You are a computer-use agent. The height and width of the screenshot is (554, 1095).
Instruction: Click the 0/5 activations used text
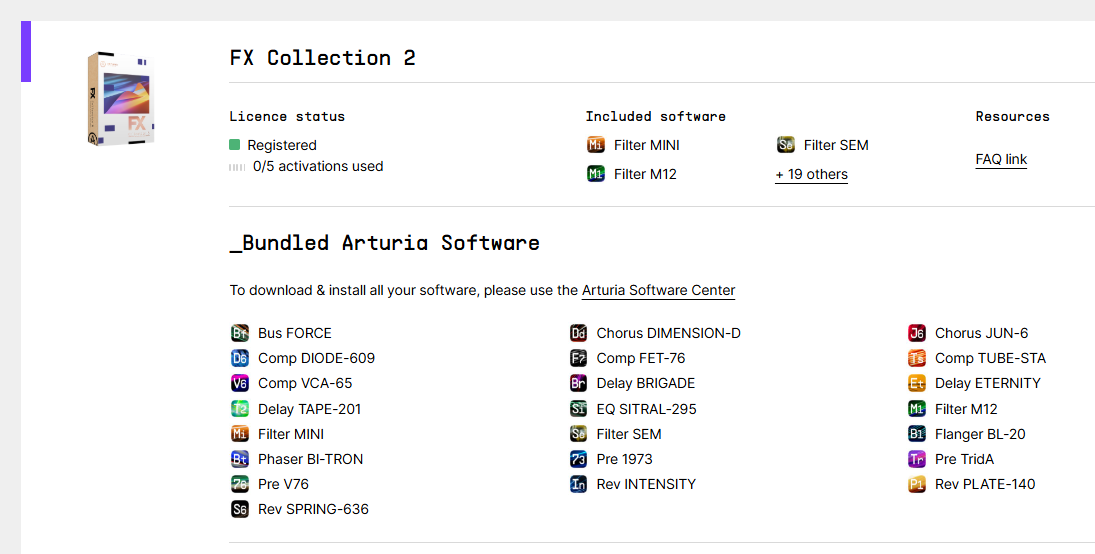click(318, 166)
